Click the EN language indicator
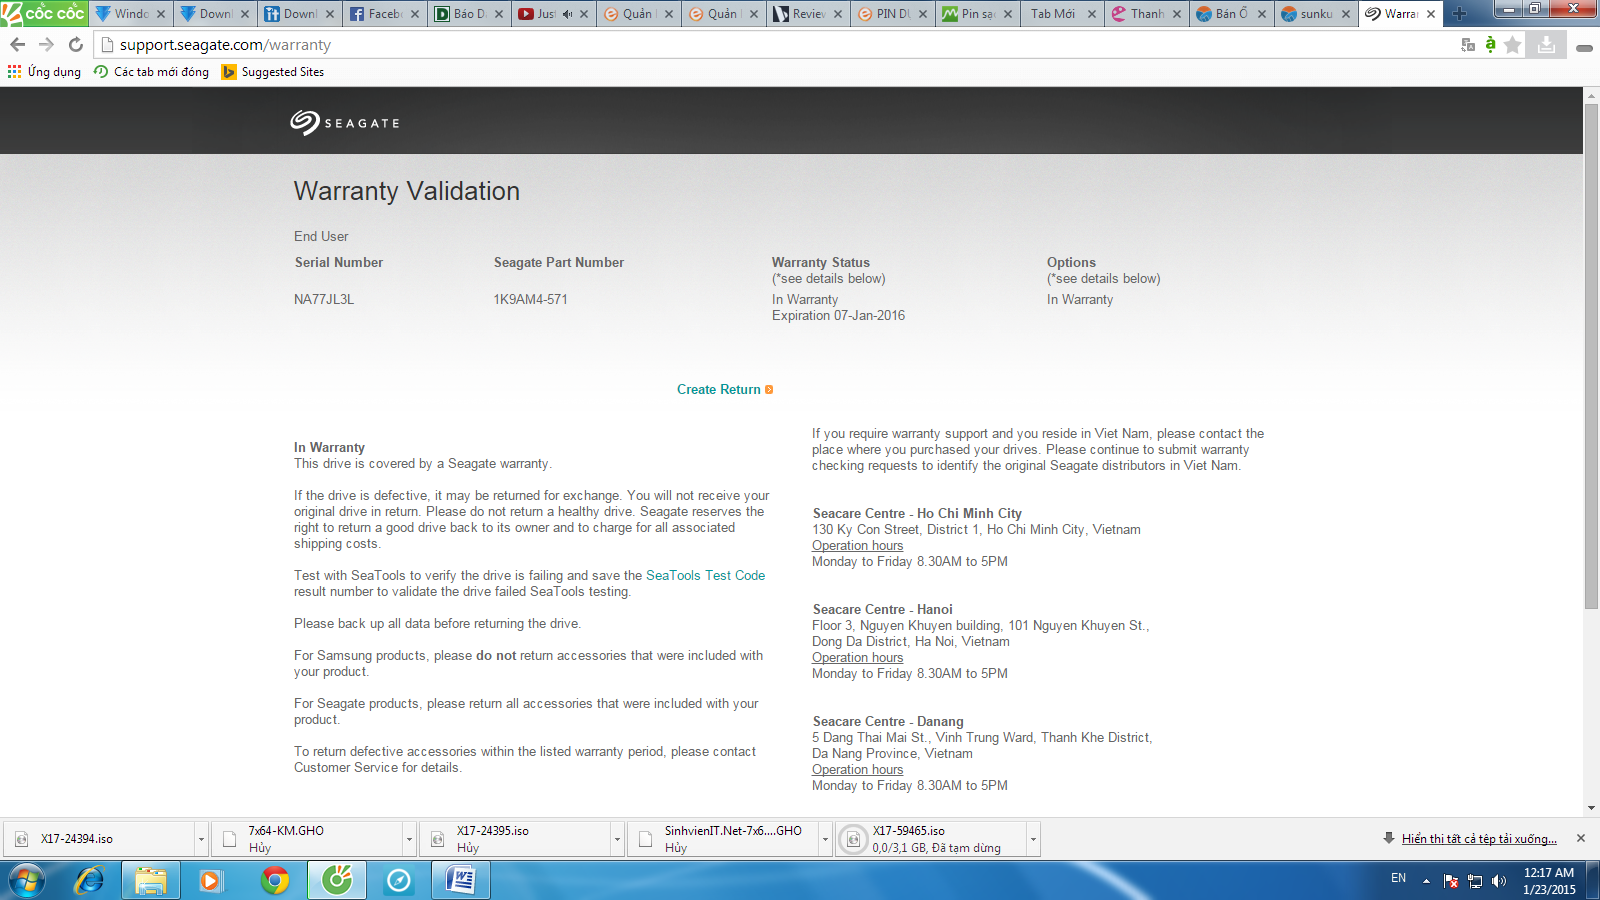This screenshot has height=900, width=1600. (1398, 878)
